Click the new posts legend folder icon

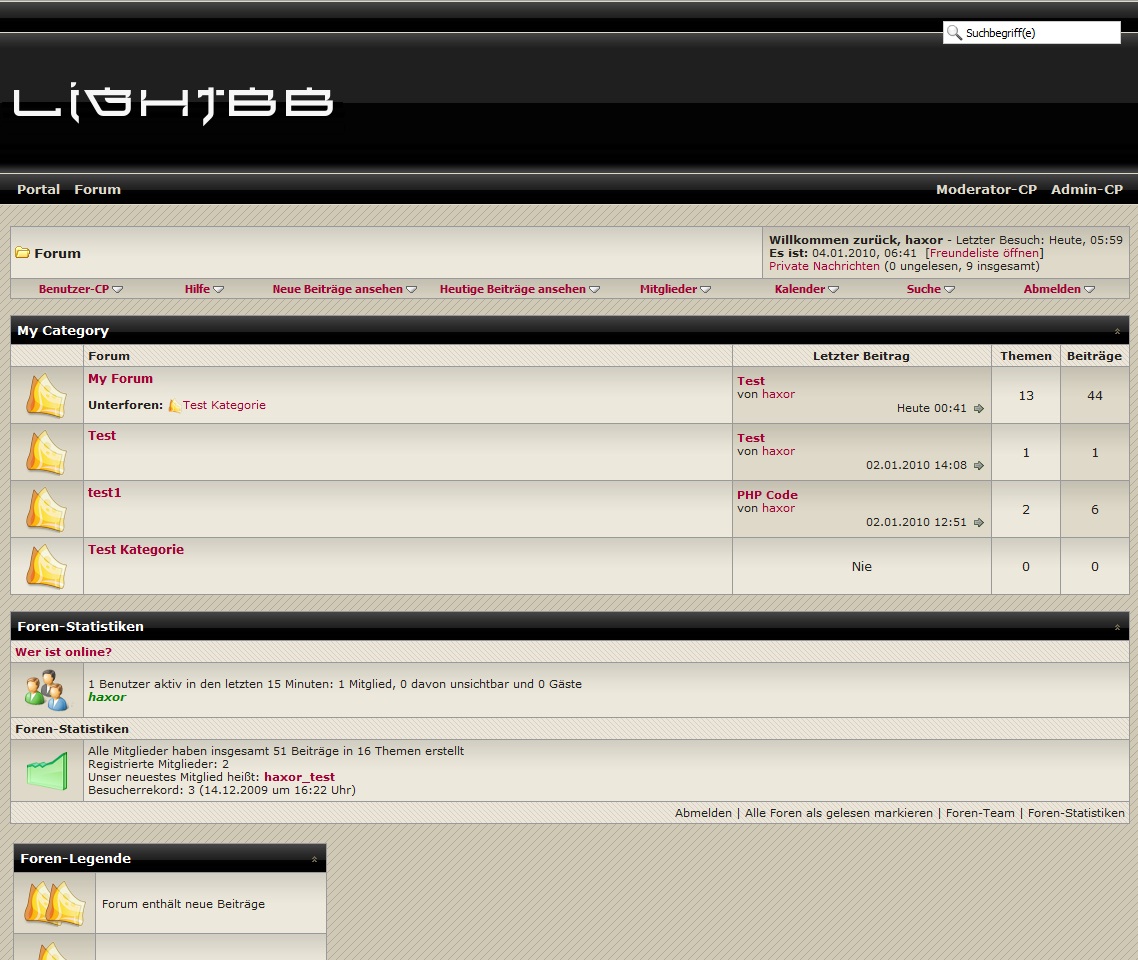(x=55, y=903)
